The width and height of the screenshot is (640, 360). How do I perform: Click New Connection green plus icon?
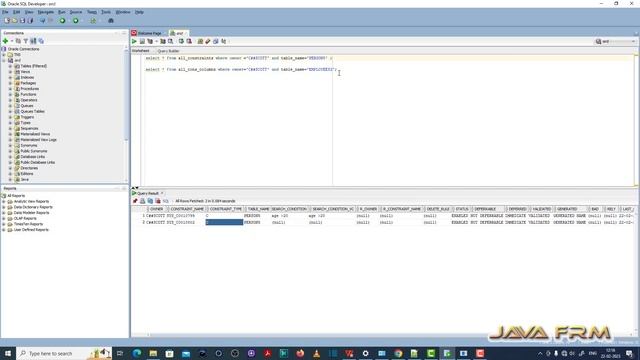click(5, 41)
